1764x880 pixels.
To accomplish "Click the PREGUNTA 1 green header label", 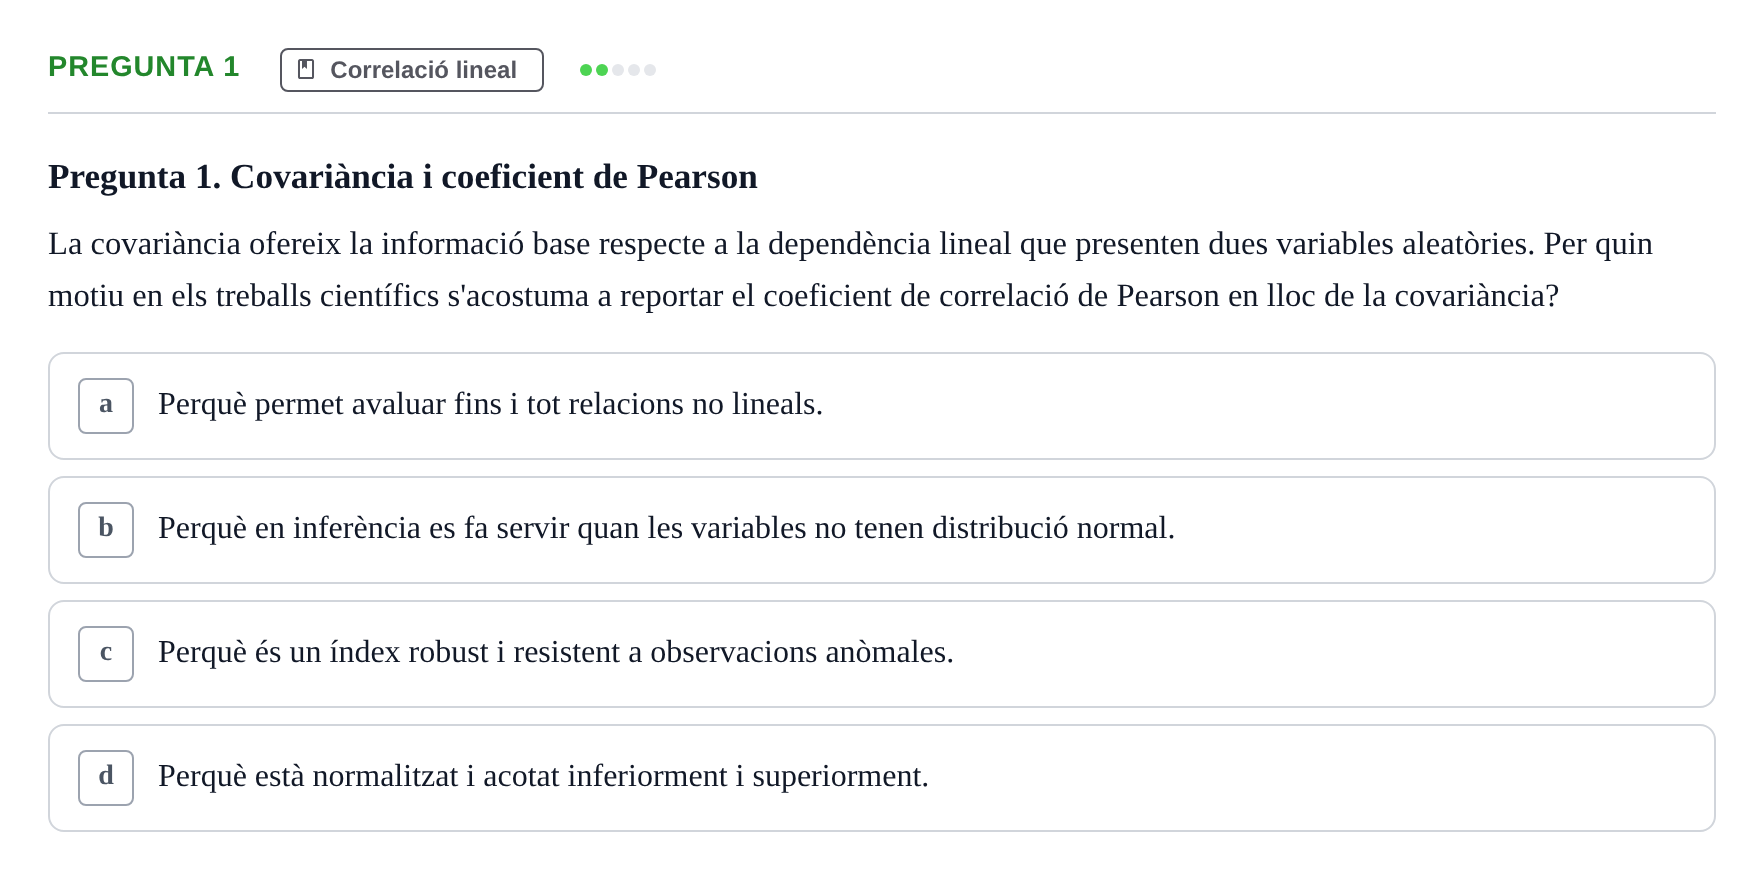I will [144, 67].
